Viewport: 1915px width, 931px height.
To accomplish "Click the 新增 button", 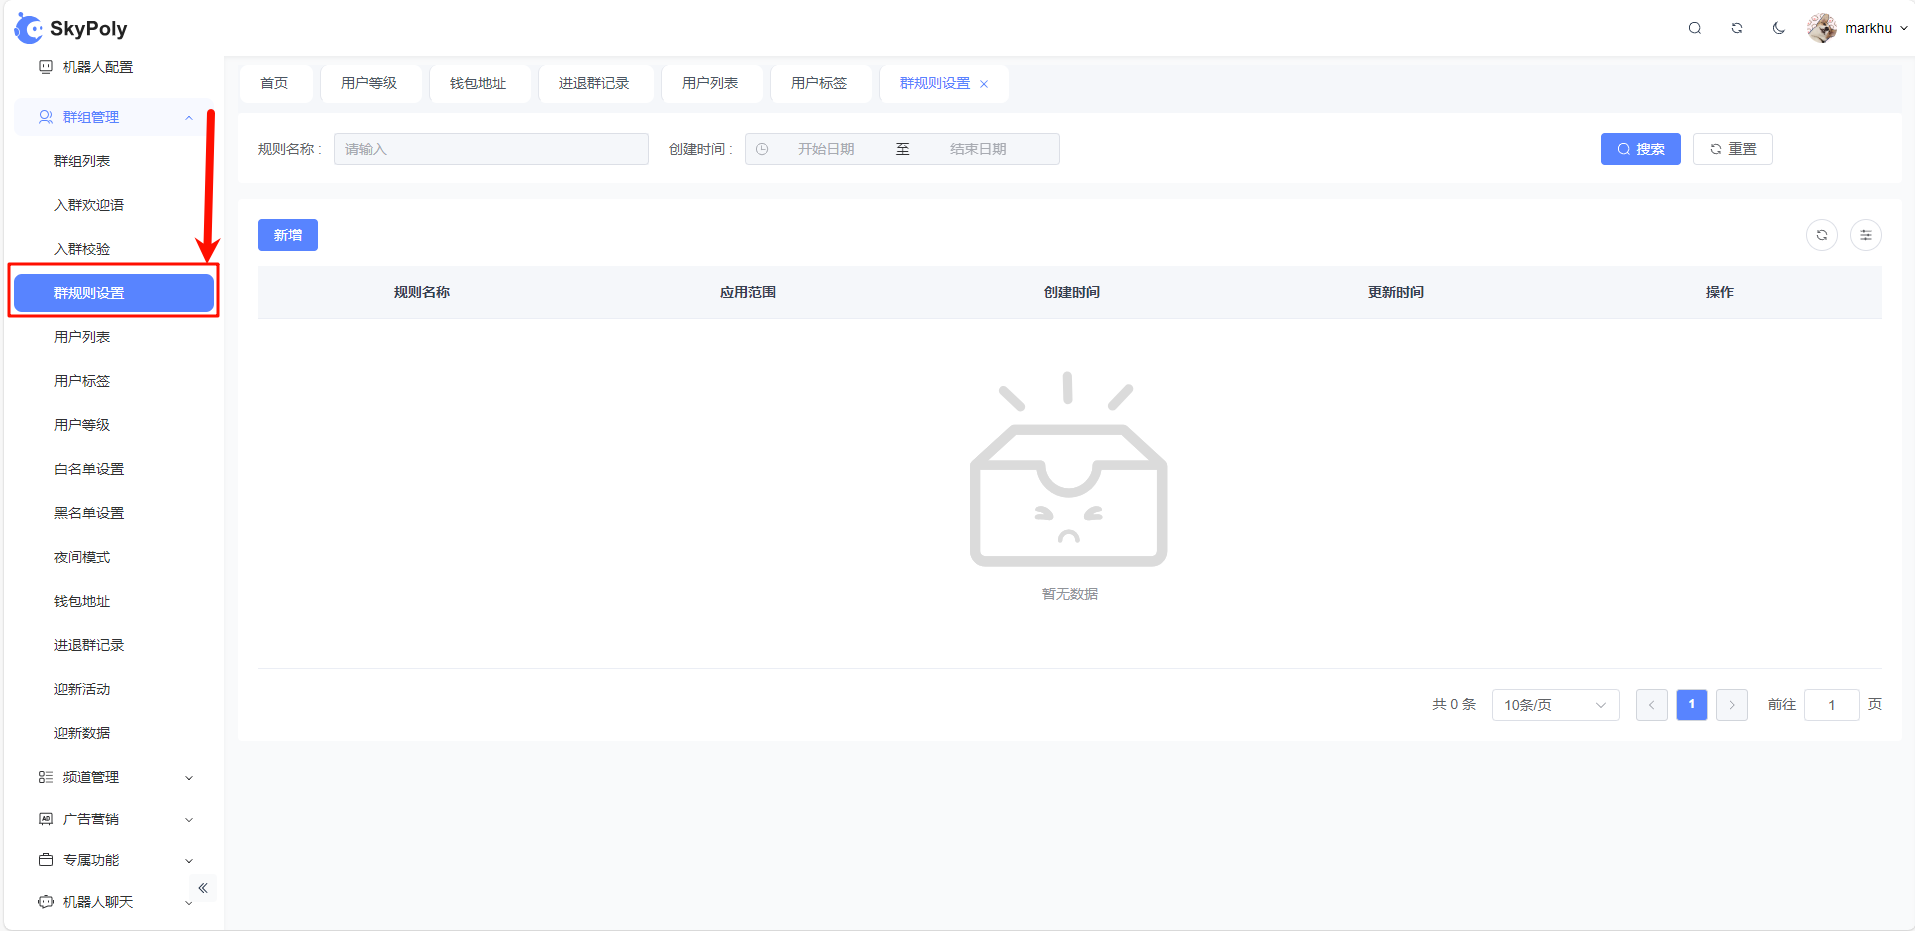I will (287, 235).
